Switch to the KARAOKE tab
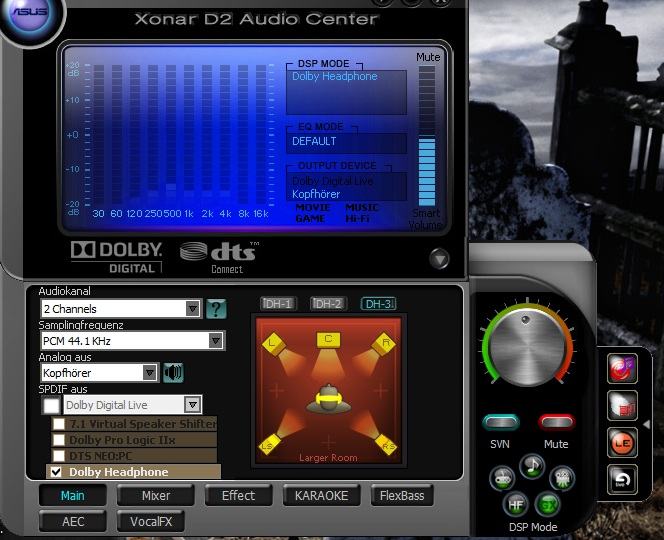 click(321, 496)
